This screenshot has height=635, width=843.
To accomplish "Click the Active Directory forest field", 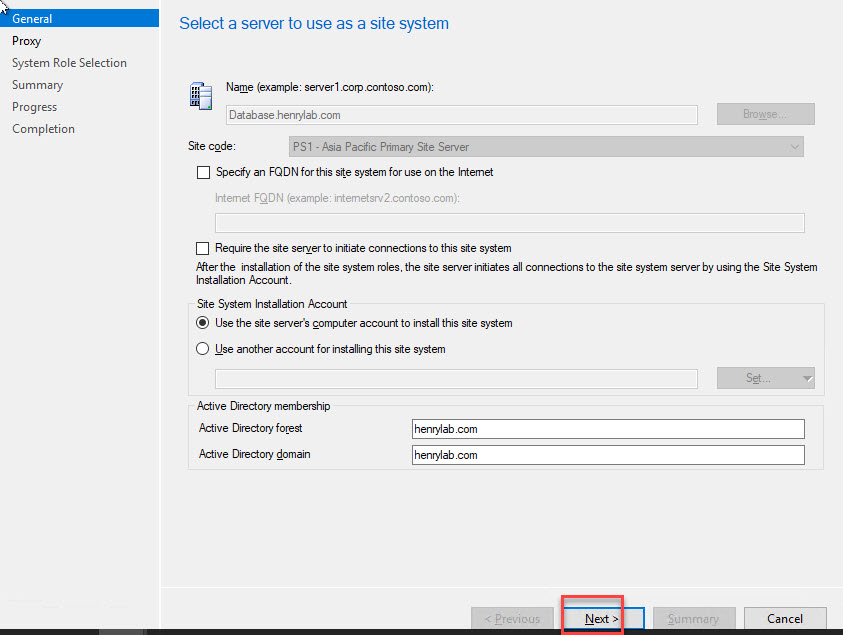I will click(608, 429).
